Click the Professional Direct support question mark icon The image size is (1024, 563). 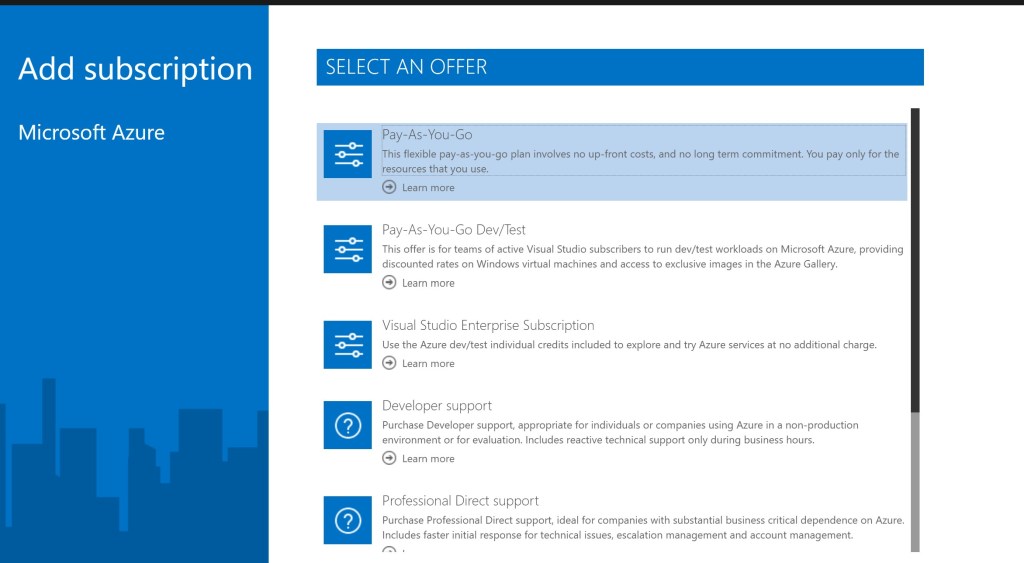tap(347, 520)
